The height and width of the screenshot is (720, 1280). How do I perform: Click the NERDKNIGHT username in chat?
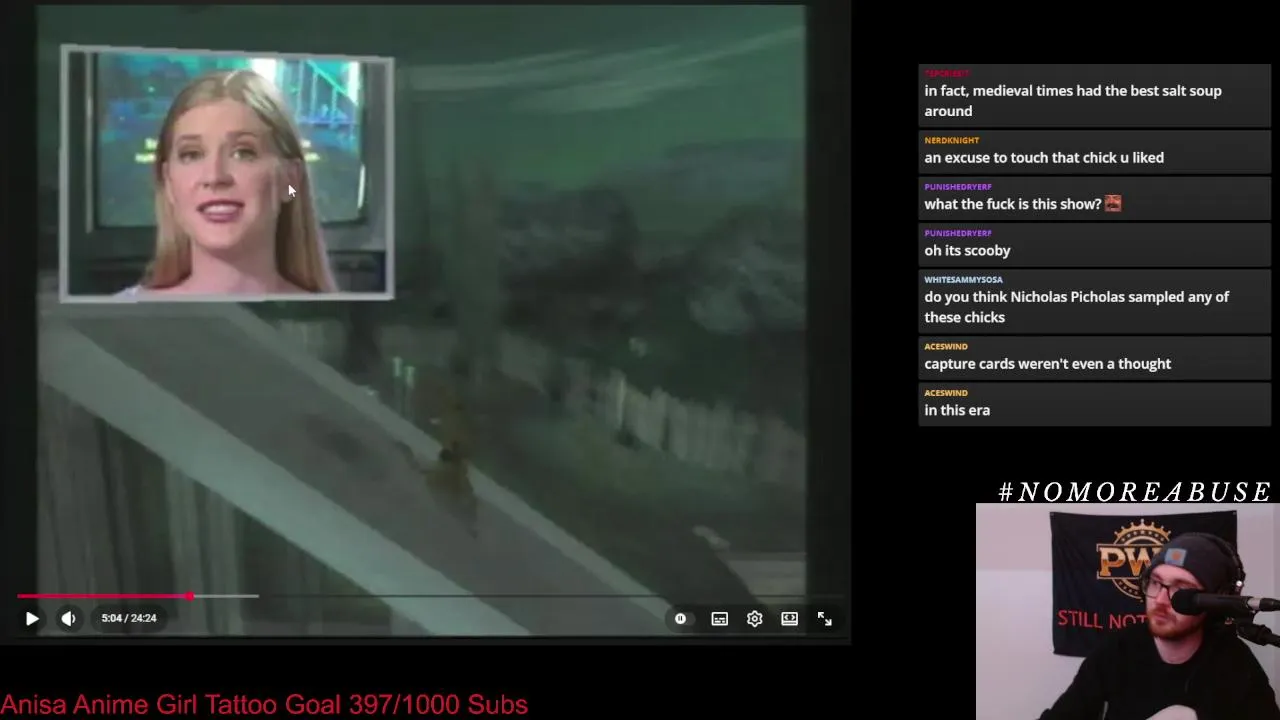click(x=952, y=141)
